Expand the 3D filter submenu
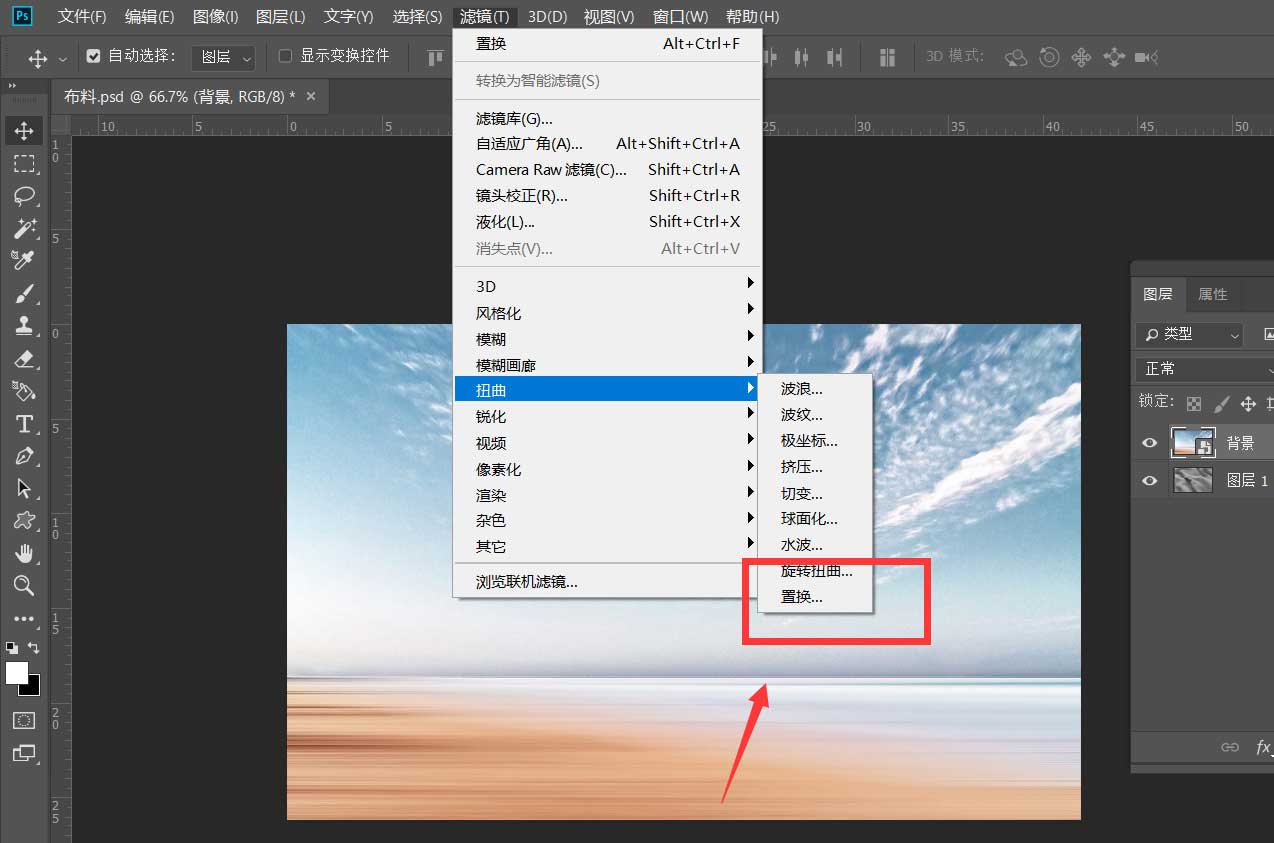This screenshot has height=843, width=1274. click(x=608, y=286)
